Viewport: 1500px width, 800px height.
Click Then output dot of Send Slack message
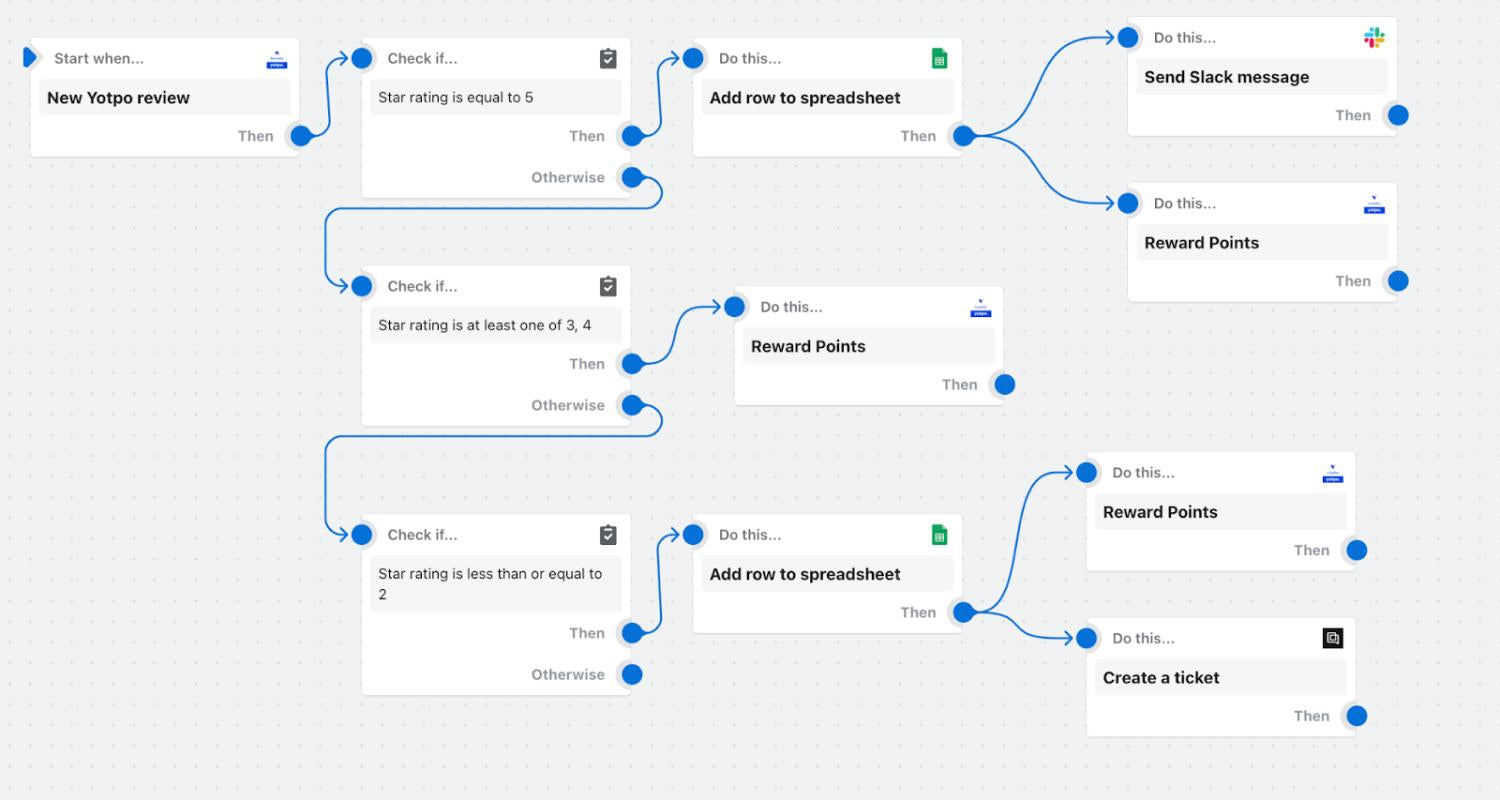1398,115
